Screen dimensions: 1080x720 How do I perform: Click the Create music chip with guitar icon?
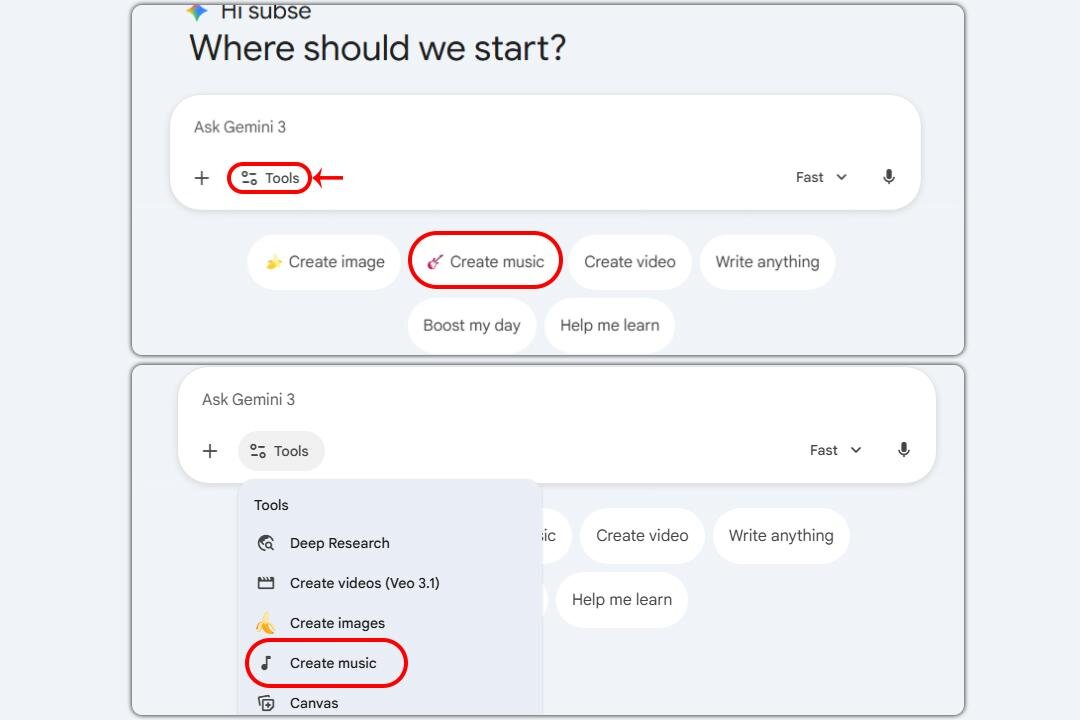tap(485, 262)
